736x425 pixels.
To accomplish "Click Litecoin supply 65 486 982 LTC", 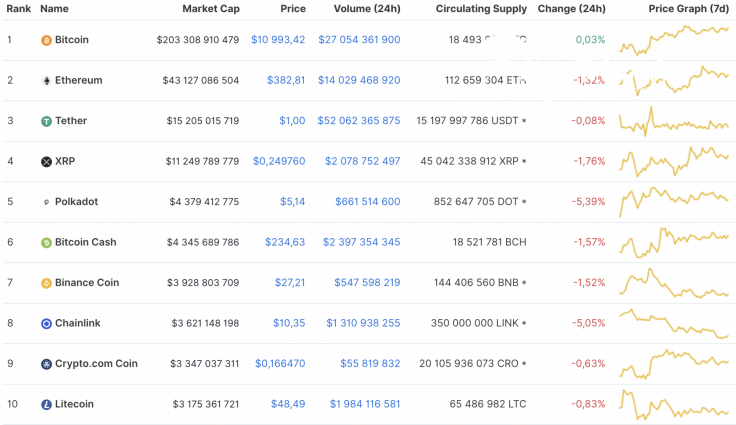I will (488, 404).
